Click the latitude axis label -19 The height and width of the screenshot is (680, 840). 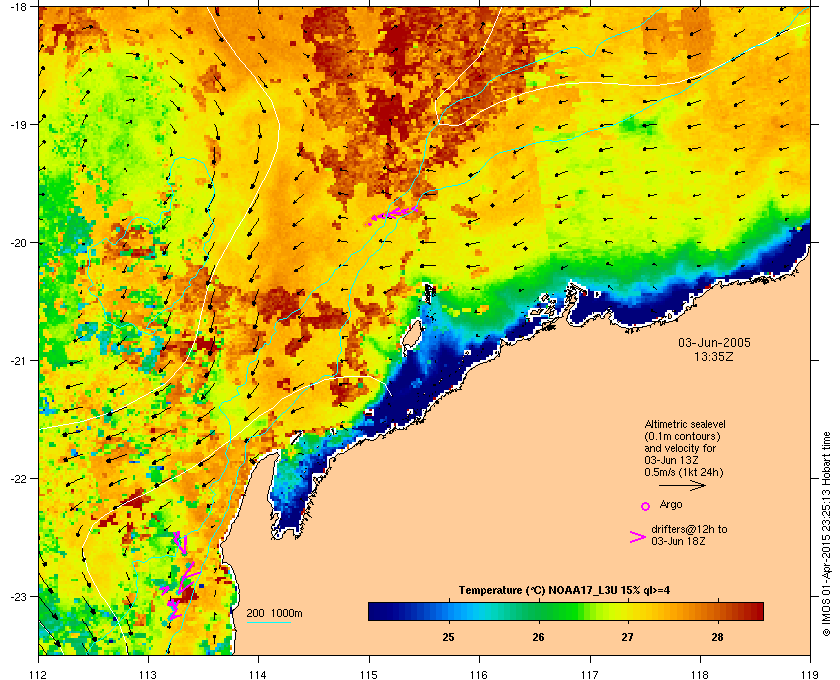tap(18, 124)
